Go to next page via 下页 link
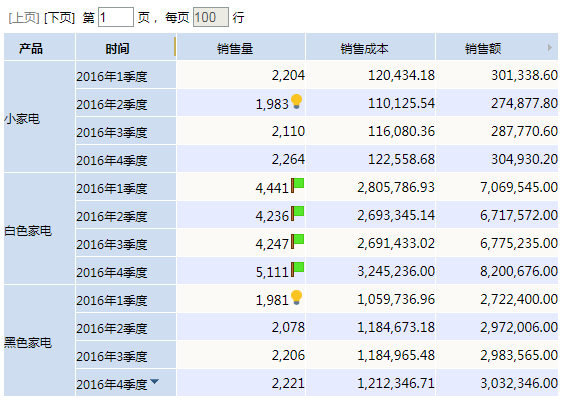 (59, 18)
